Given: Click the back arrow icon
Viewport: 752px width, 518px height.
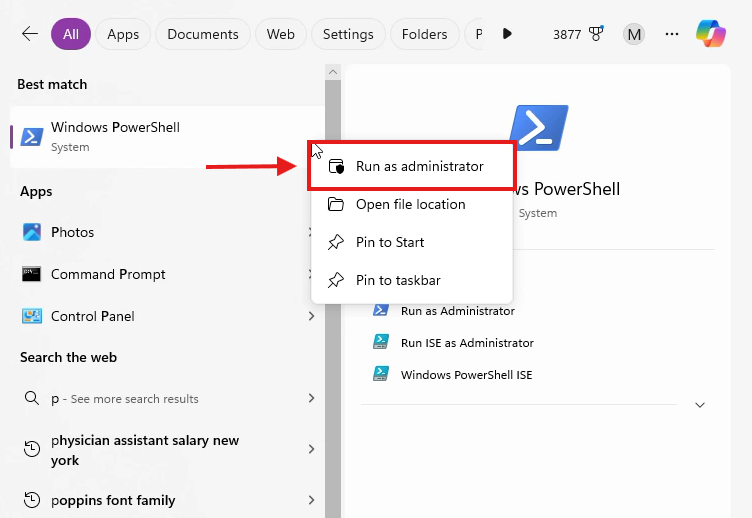Looking at the screenshot, I should (x=30, y=34).
